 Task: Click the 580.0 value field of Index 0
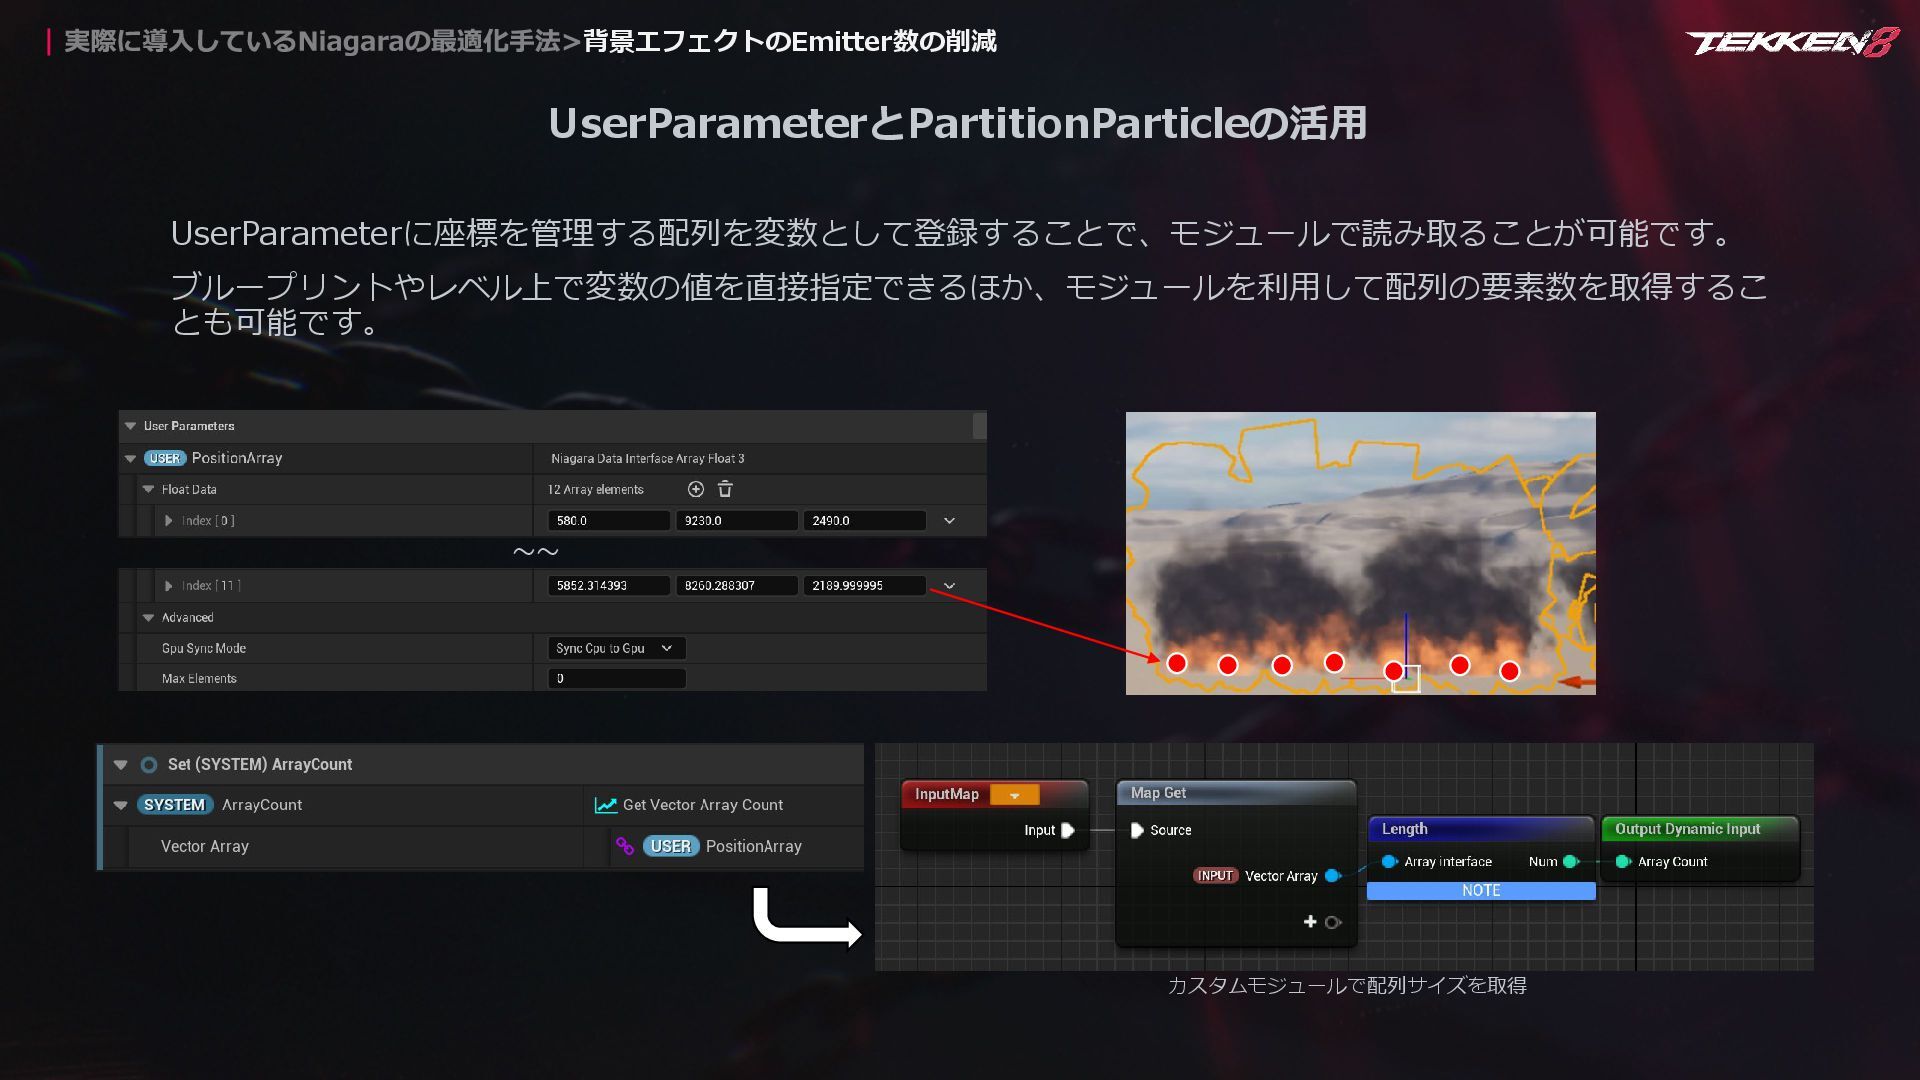(x=608, y=521)
